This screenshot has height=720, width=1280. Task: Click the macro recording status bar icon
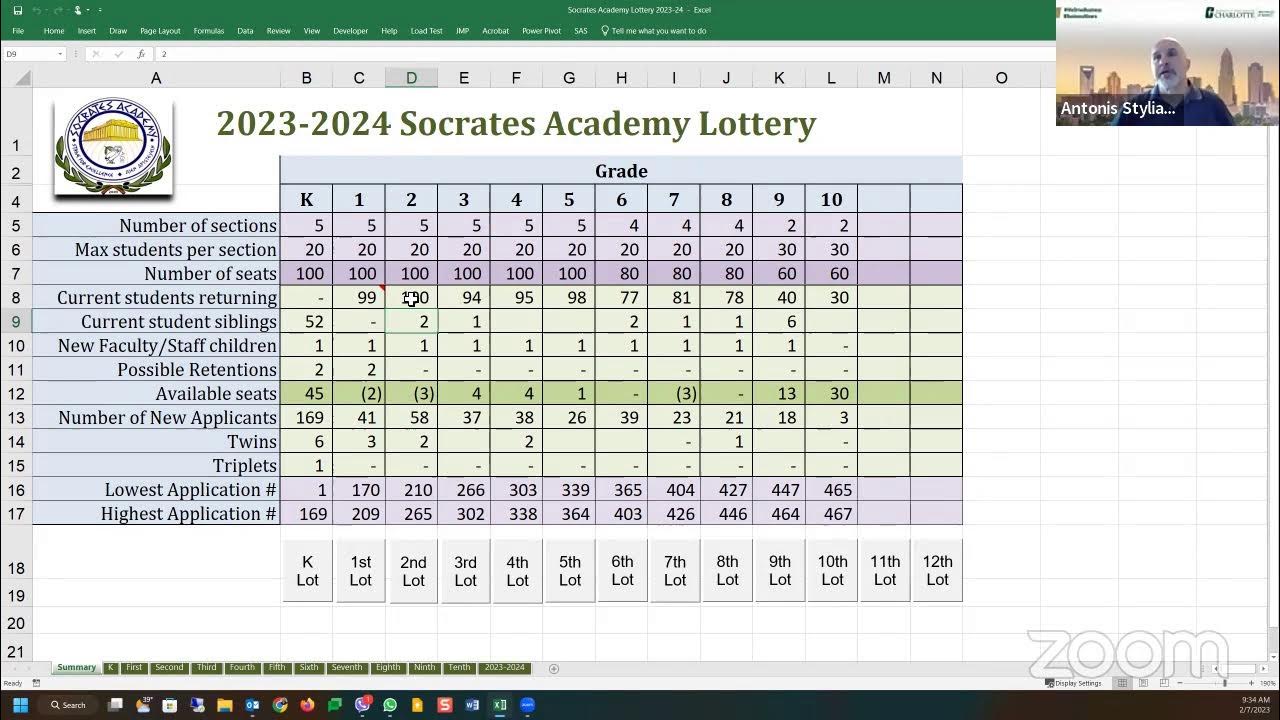[37, 683]
